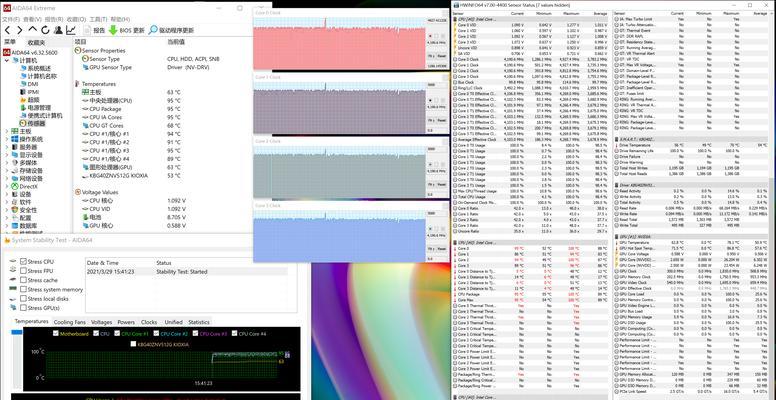The height and width of the screenshot is (400, 776).
Task: Toggle the CPU Core #4 graph checkbox
Action: (234, 334)
